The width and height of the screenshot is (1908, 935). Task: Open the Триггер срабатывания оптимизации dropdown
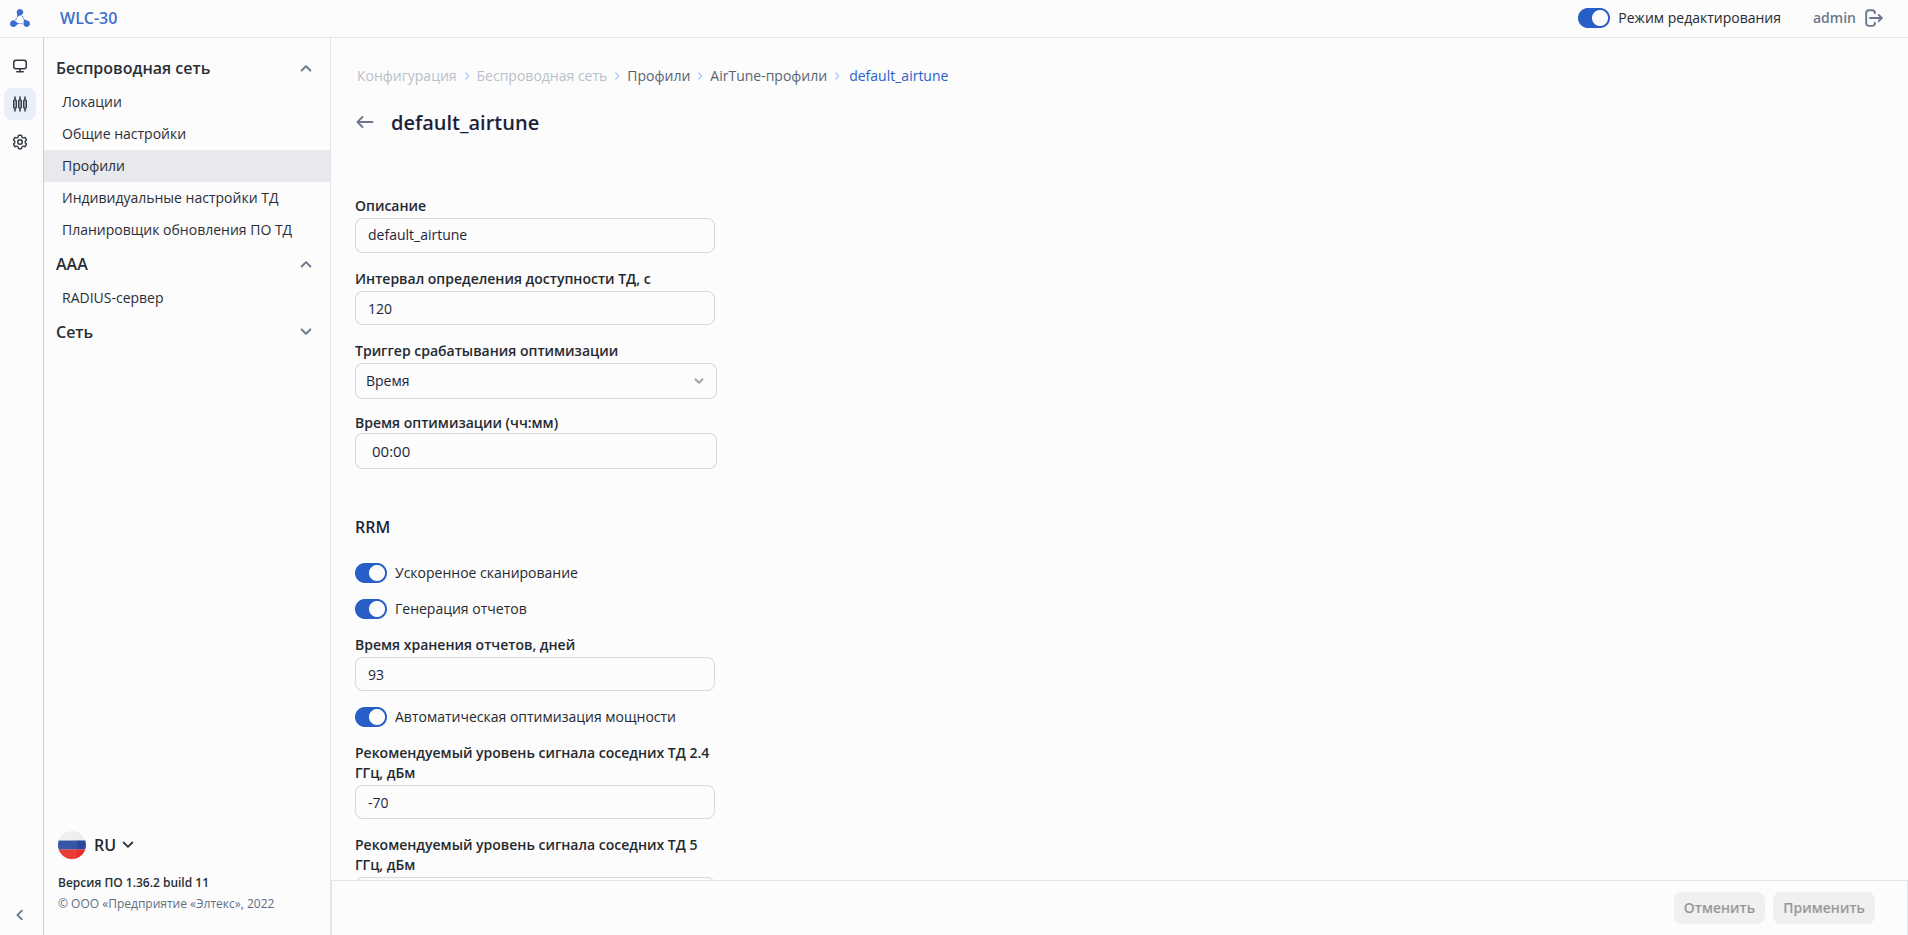pyautogui.click(x=535, y=381)
